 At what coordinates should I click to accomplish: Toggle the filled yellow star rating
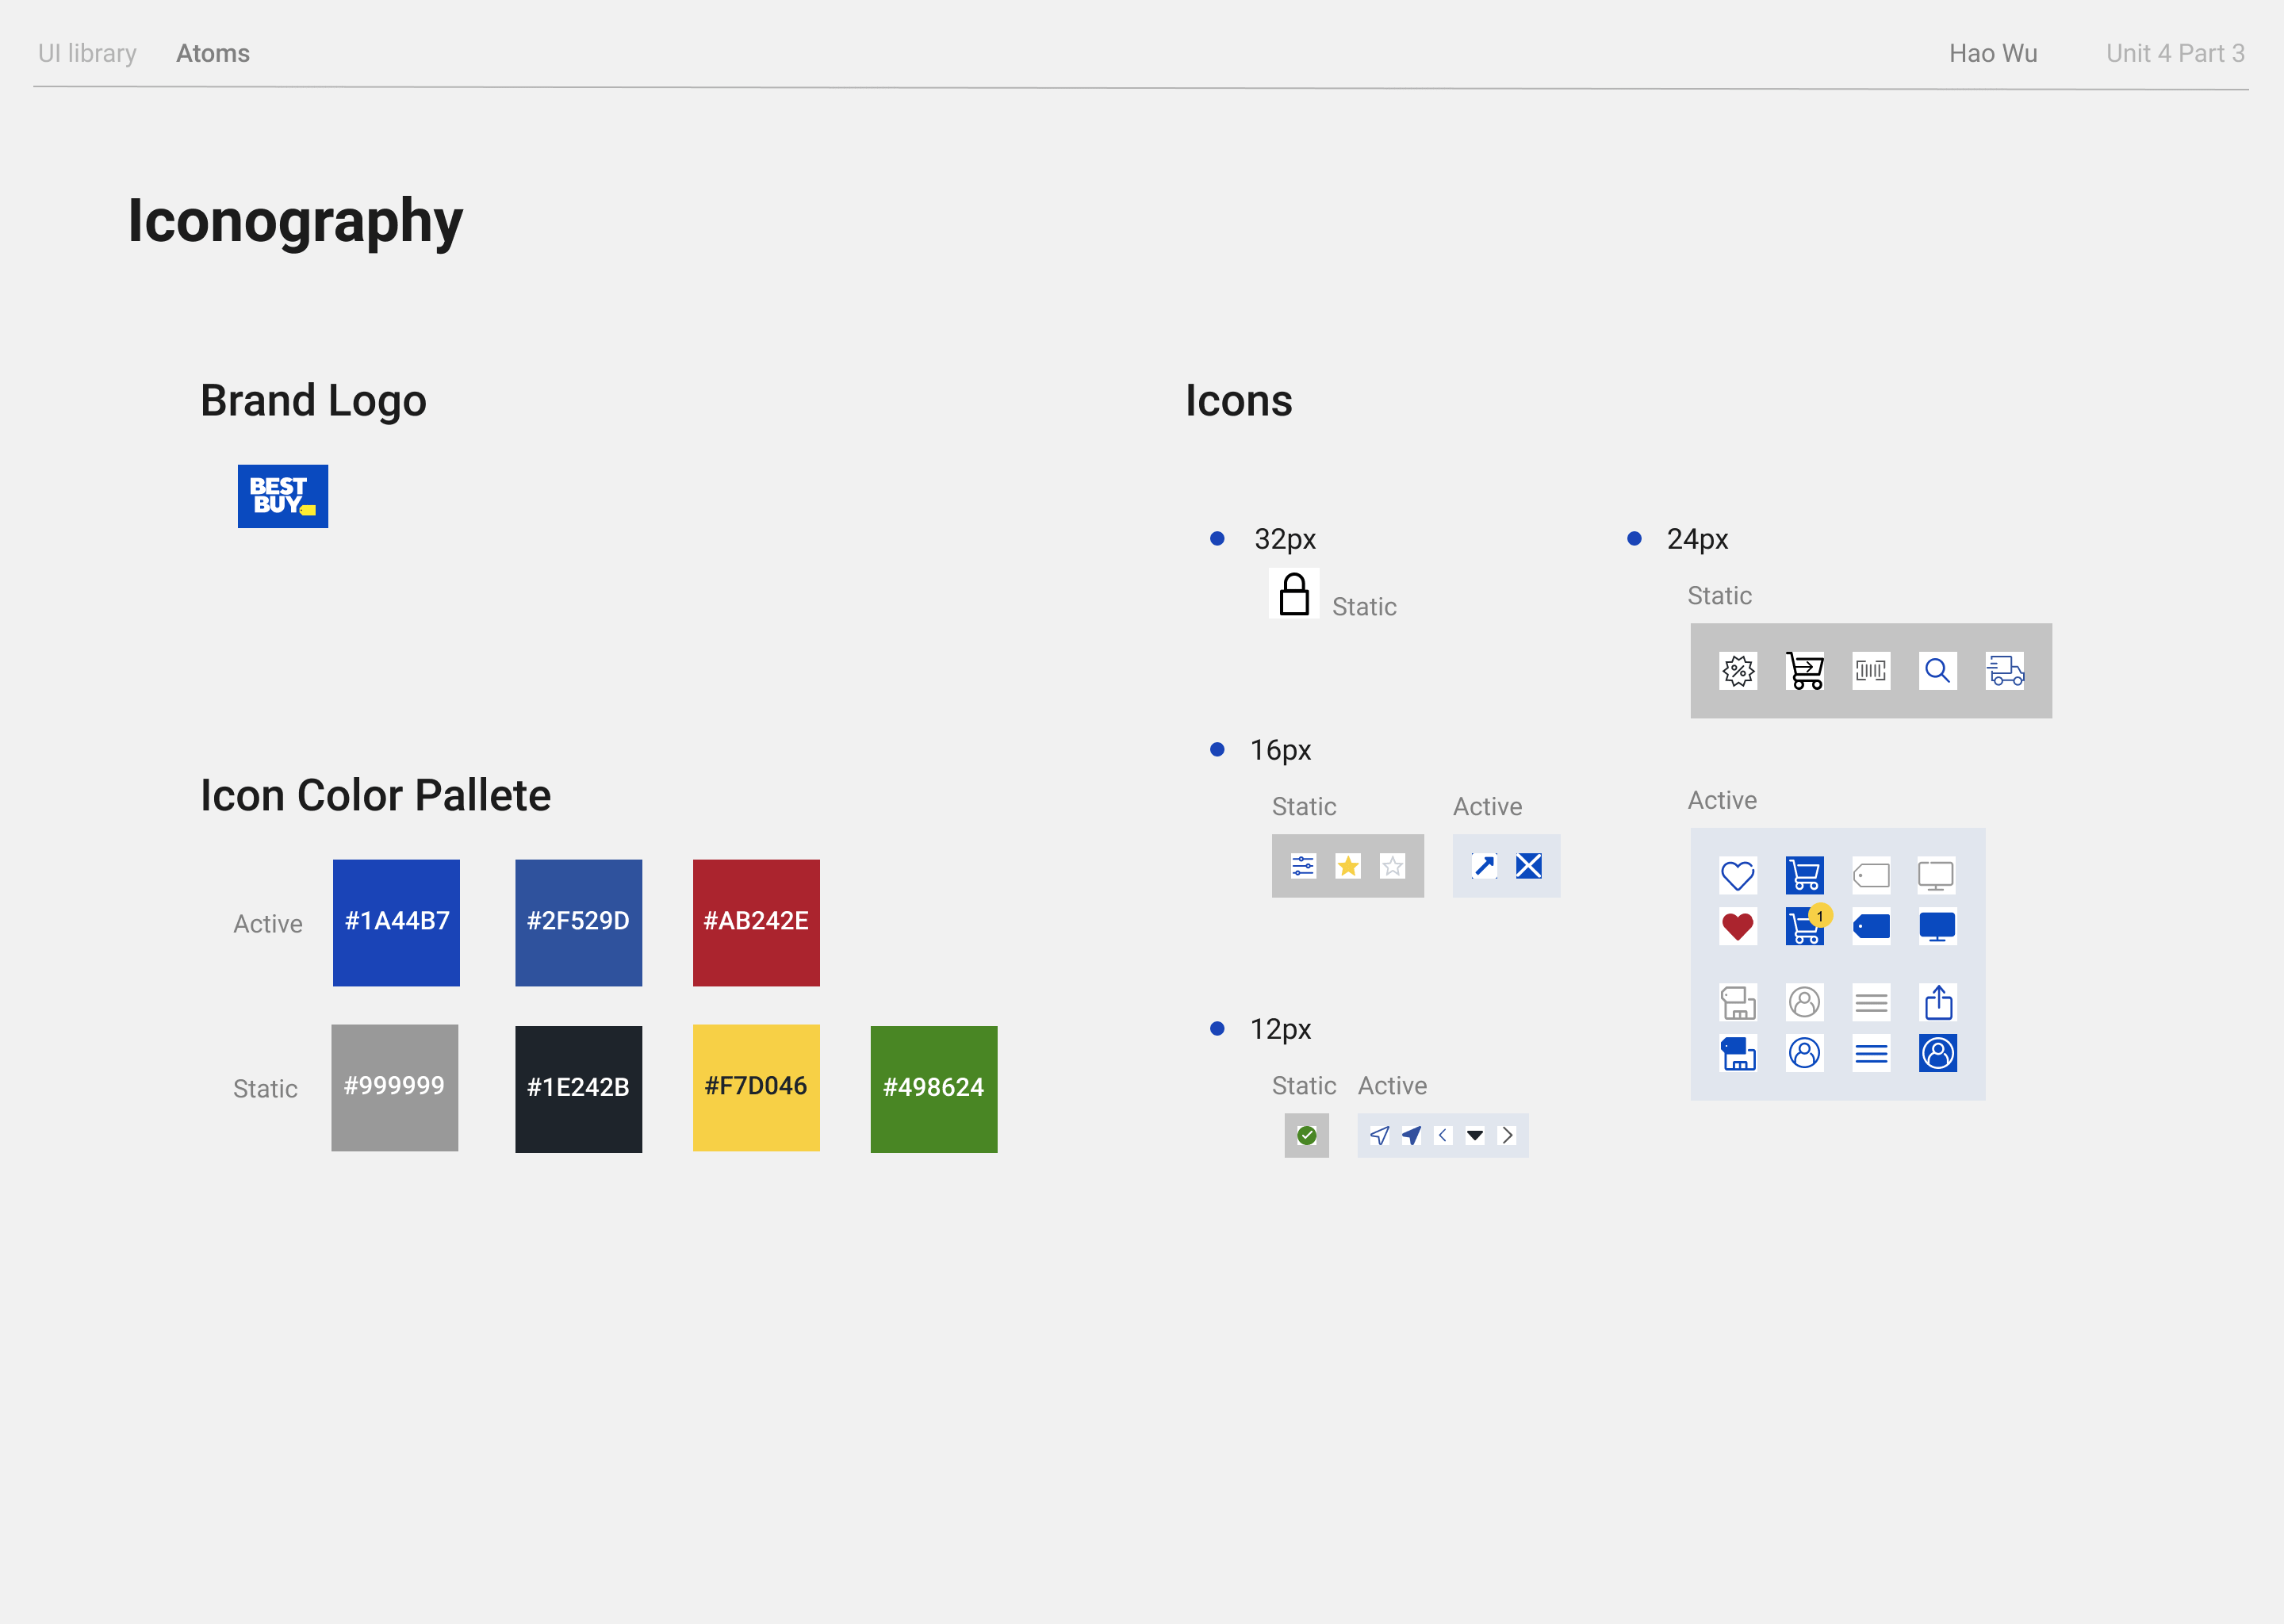pos(1348,866)
